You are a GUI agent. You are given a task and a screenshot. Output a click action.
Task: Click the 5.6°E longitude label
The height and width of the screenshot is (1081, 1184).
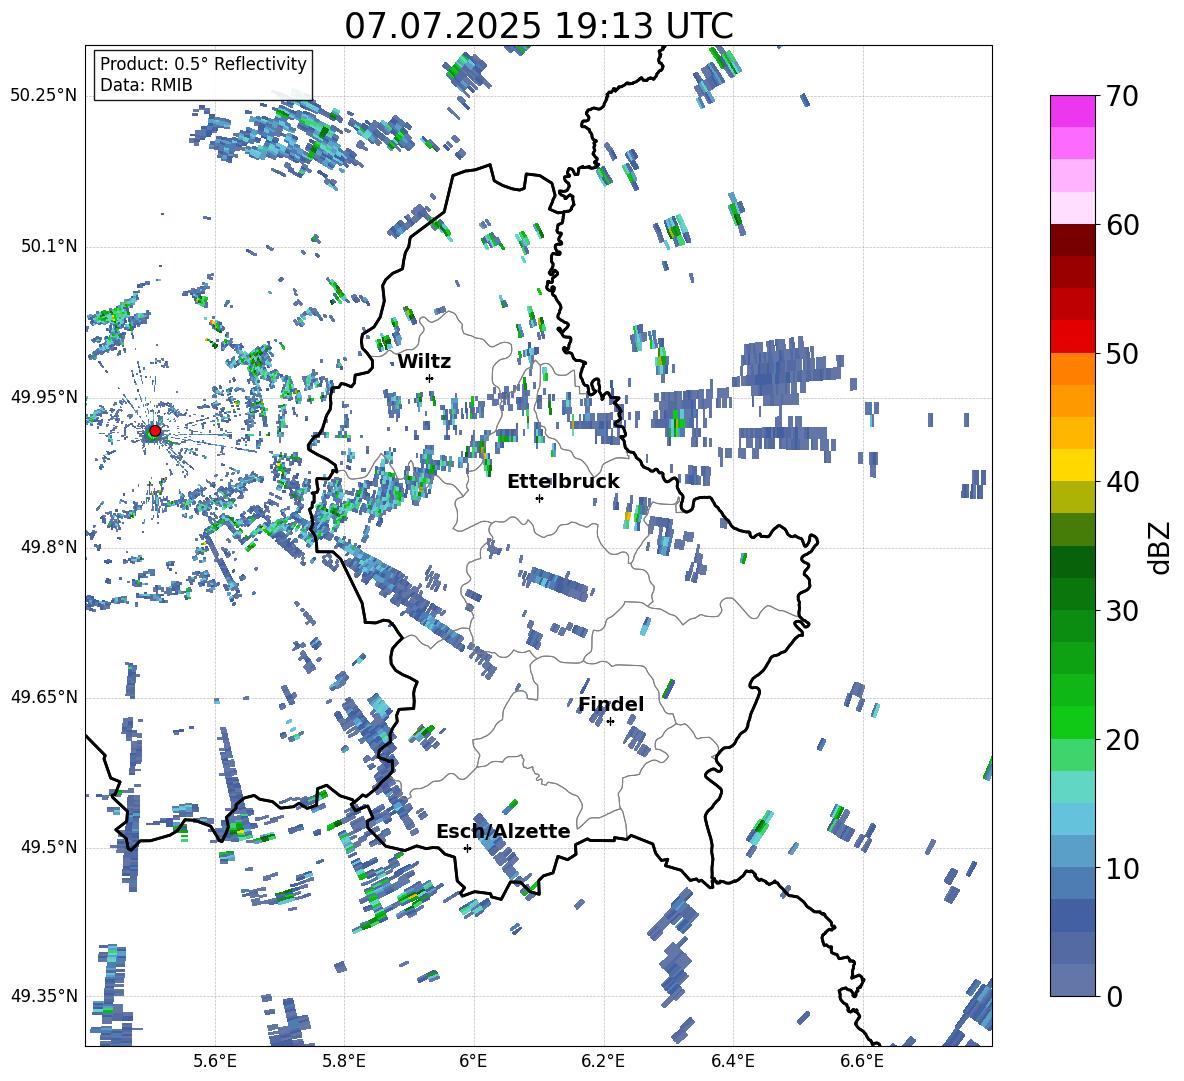pyautogui.click(x=215, y=1061)
